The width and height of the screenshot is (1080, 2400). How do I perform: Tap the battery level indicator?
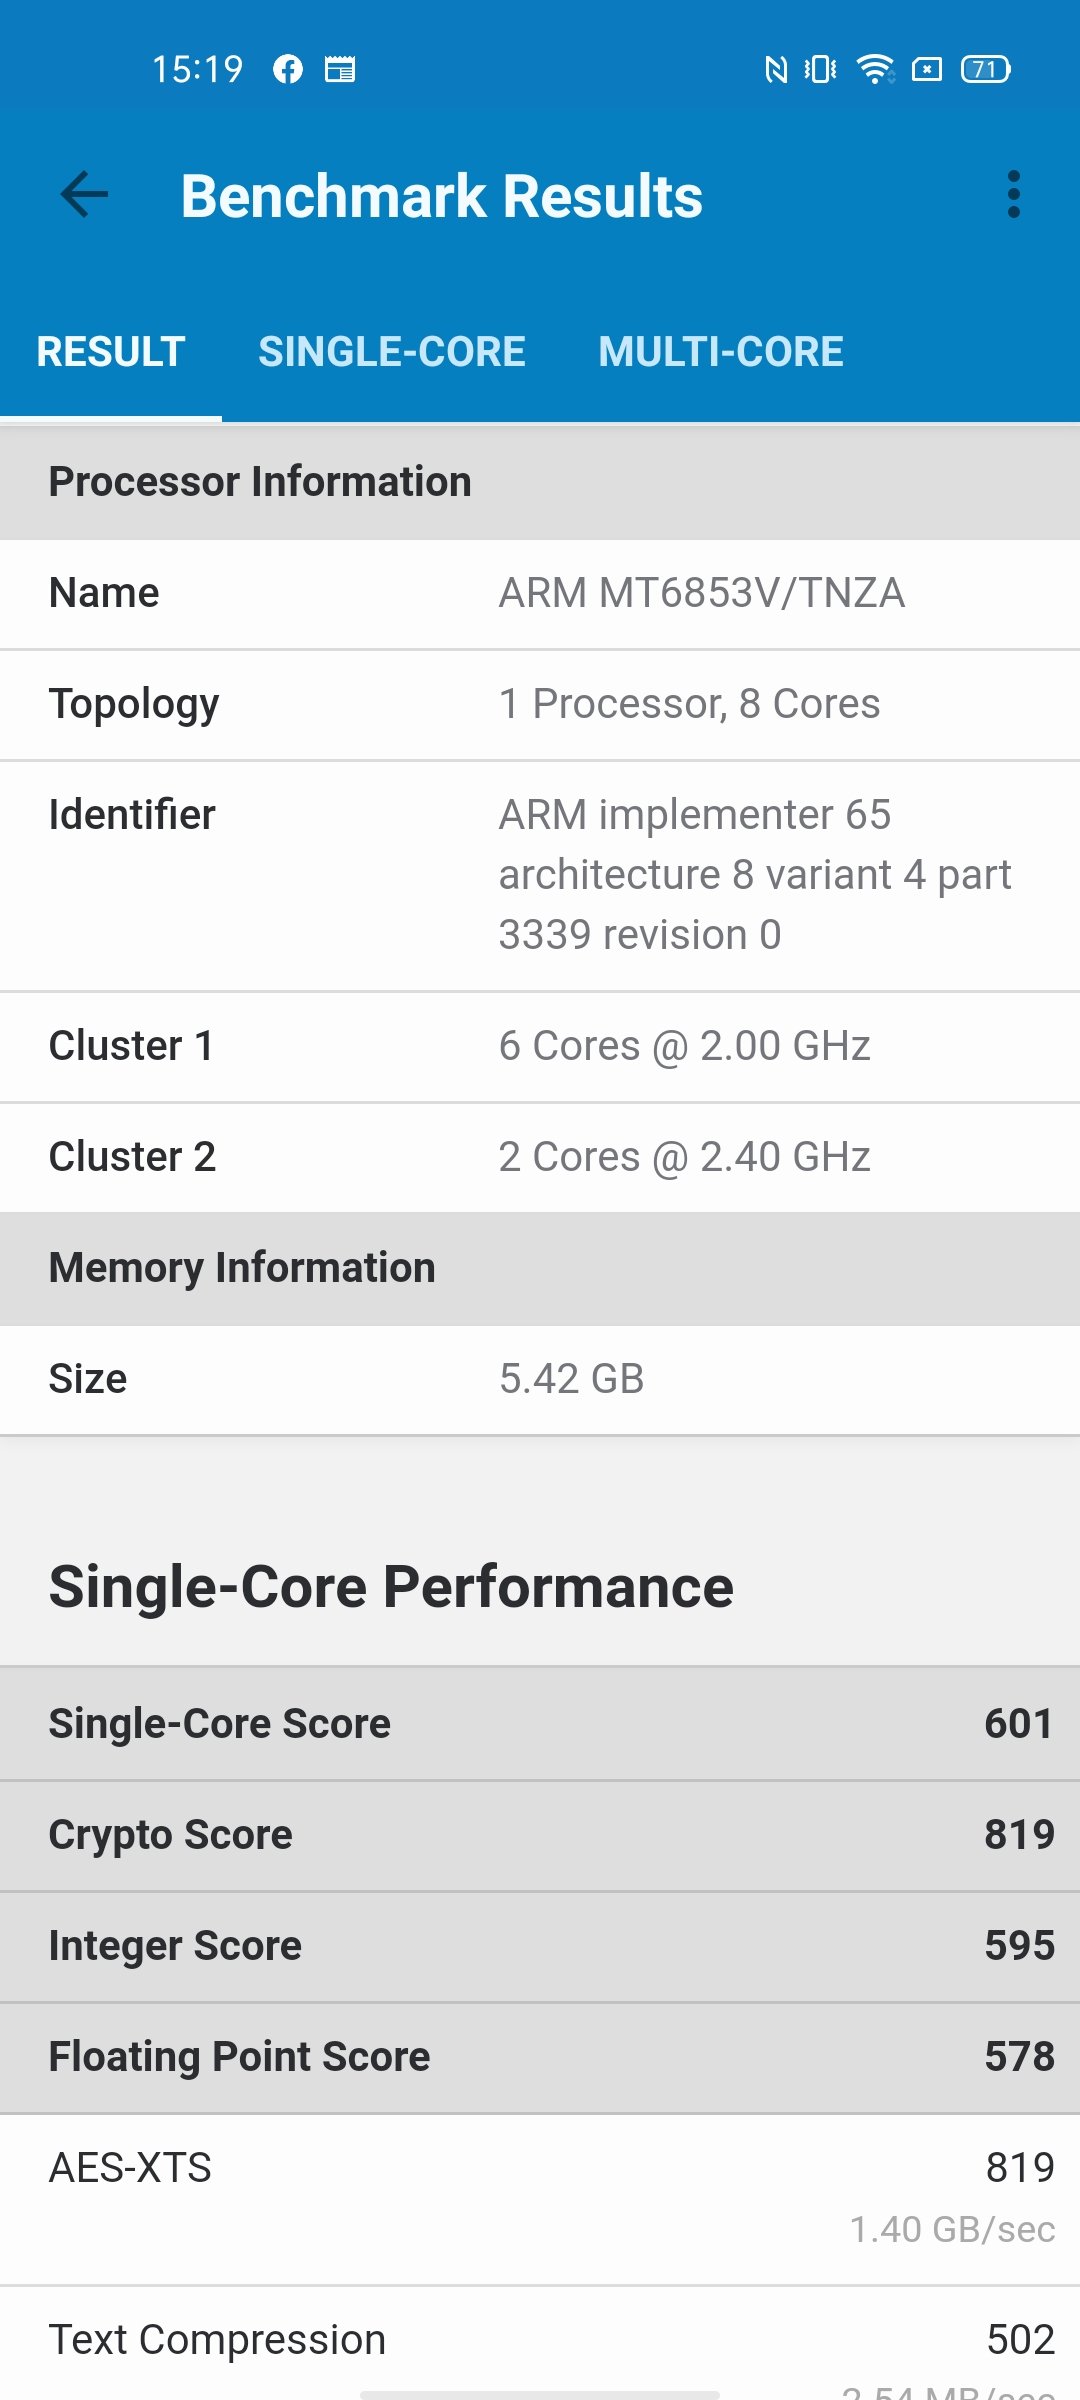point(985,69)
